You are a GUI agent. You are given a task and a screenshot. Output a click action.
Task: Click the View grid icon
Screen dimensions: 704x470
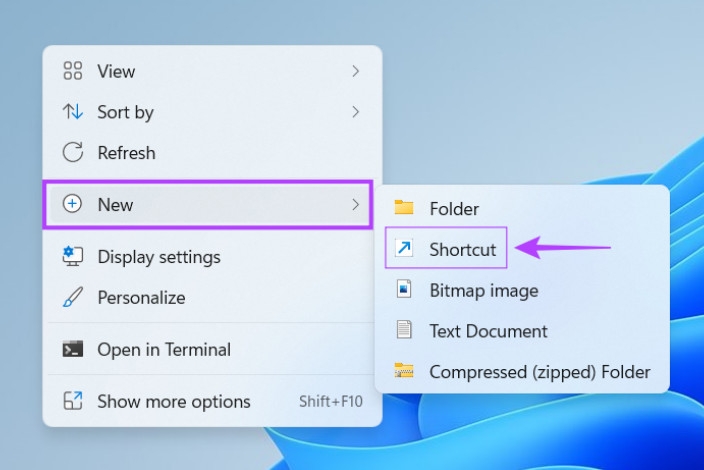pyautogui.click(x=73, y=71)
